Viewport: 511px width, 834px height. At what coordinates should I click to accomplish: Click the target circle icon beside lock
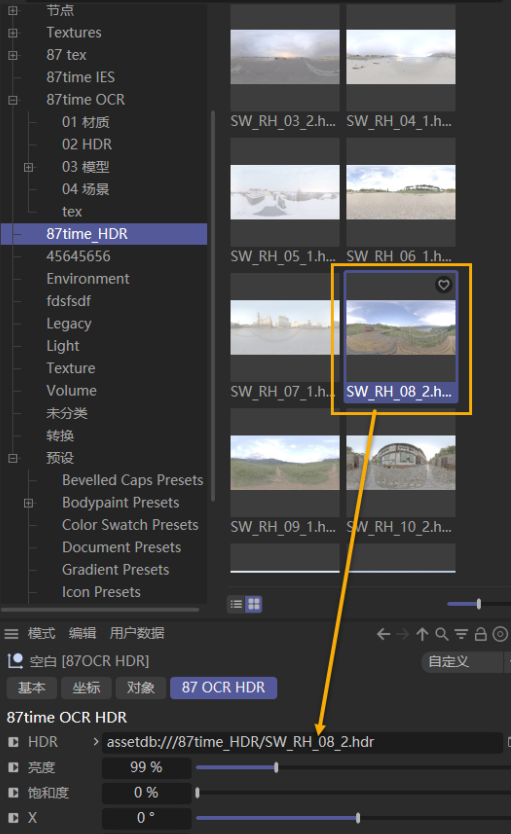pyautogui.click(x=500, y=634)
